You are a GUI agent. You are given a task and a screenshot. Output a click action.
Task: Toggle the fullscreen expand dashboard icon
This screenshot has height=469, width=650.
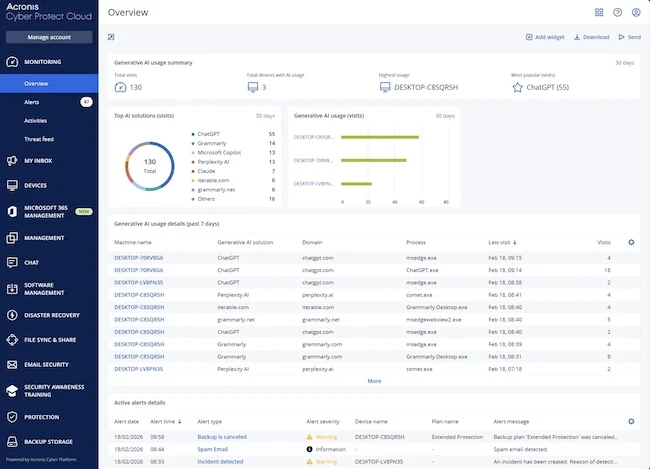tap(111, 37)
